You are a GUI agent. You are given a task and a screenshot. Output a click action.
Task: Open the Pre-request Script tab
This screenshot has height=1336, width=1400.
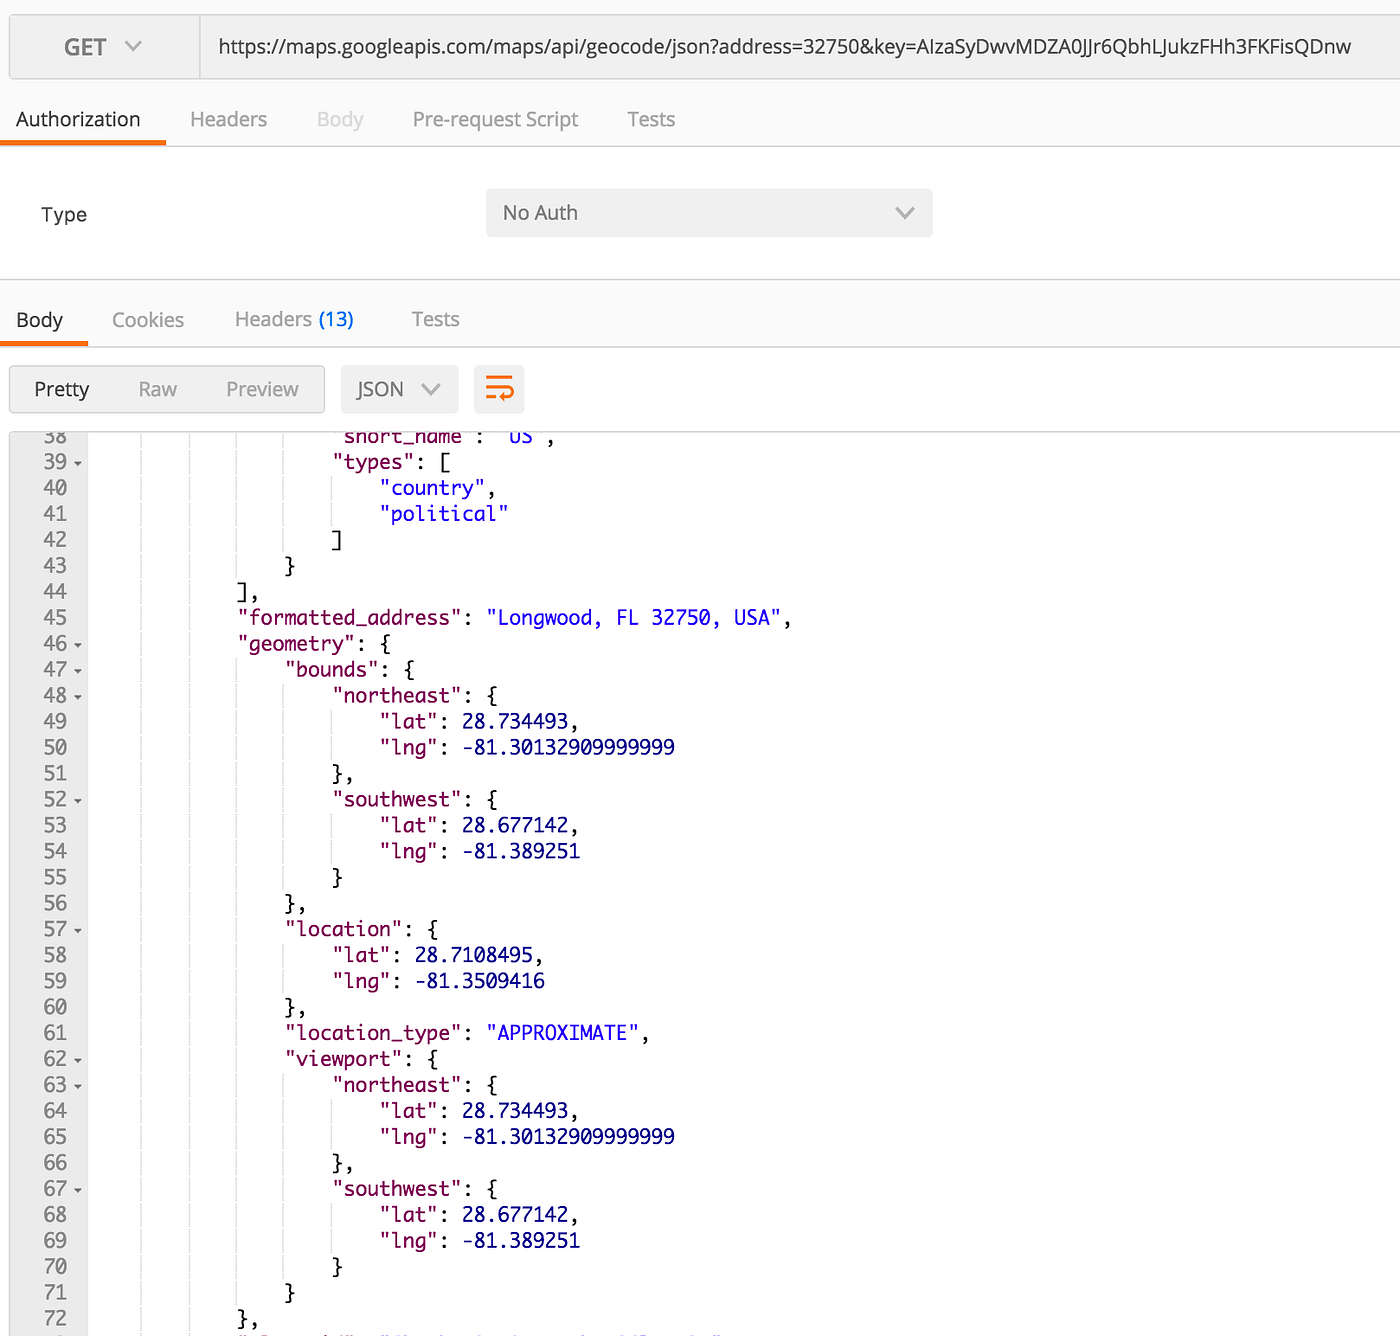pos(495,119)
